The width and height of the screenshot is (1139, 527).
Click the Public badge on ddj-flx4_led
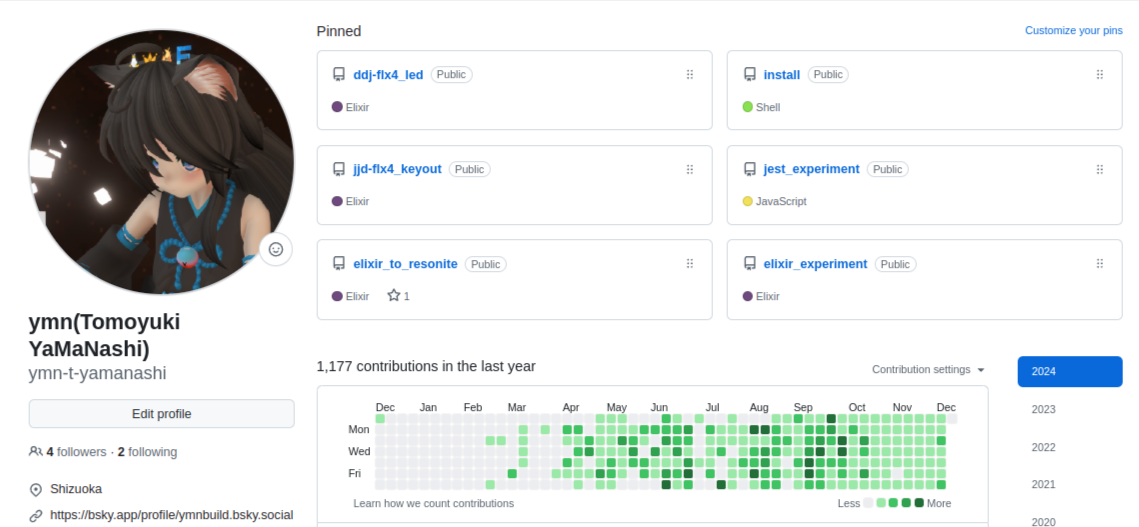tap(451, 74)
